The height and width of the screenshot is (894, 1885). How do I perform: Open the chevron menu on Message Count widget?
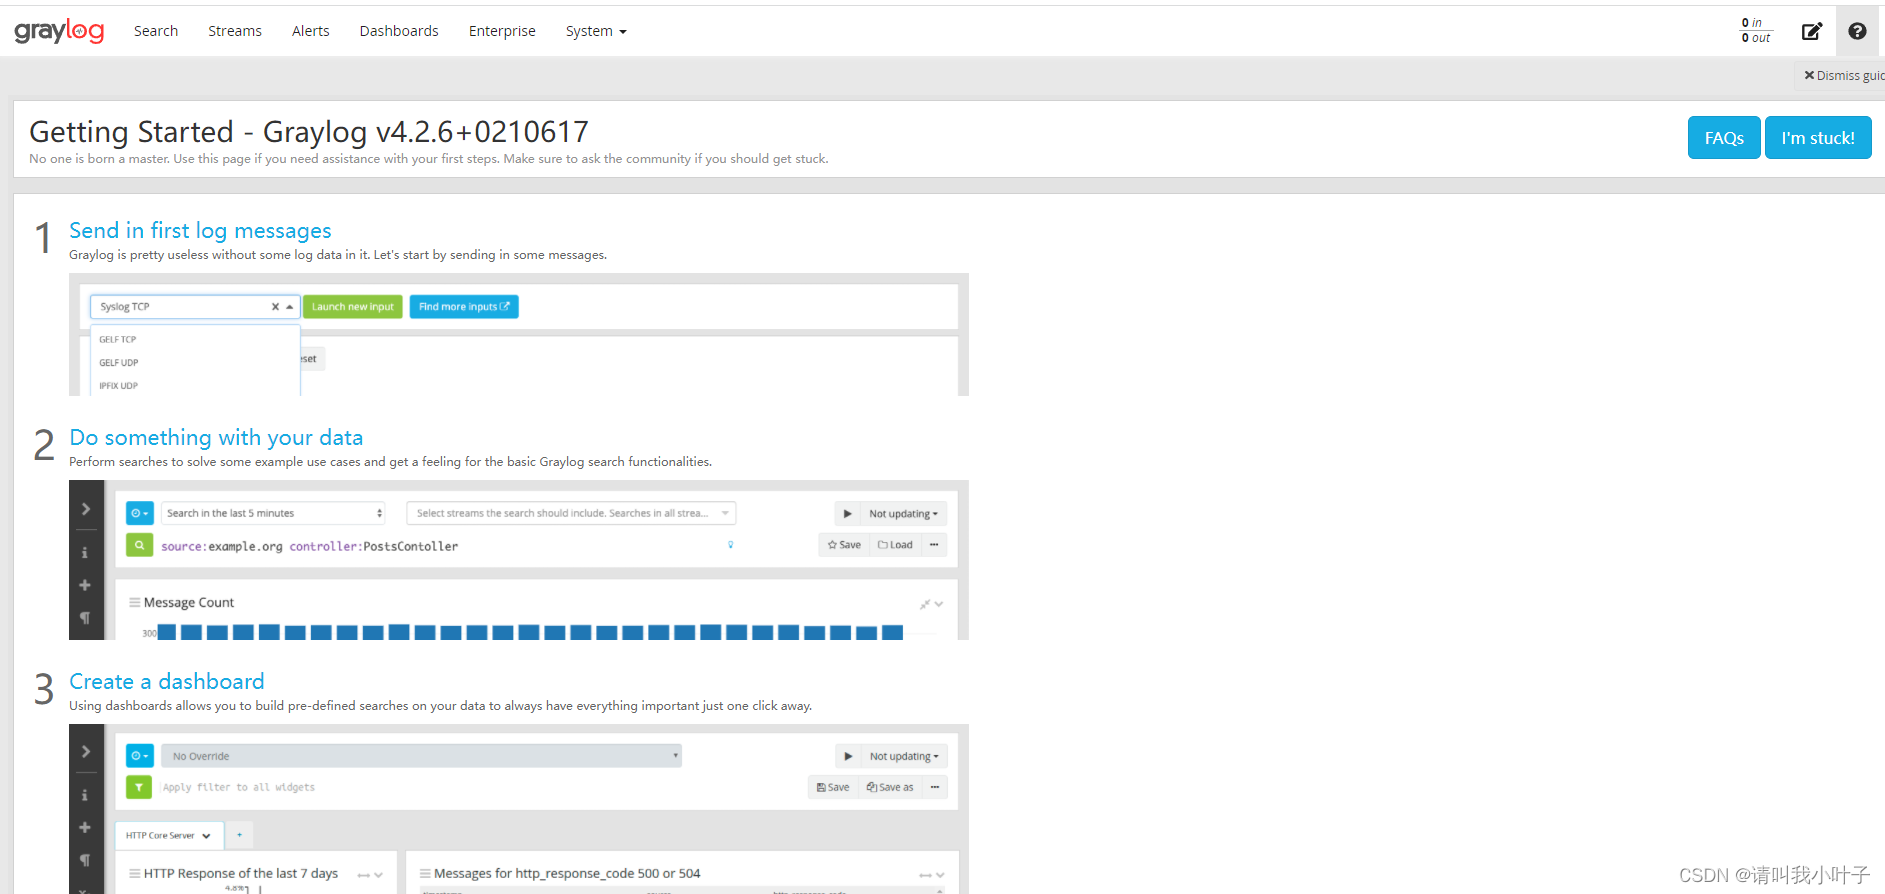click(939, 604)
